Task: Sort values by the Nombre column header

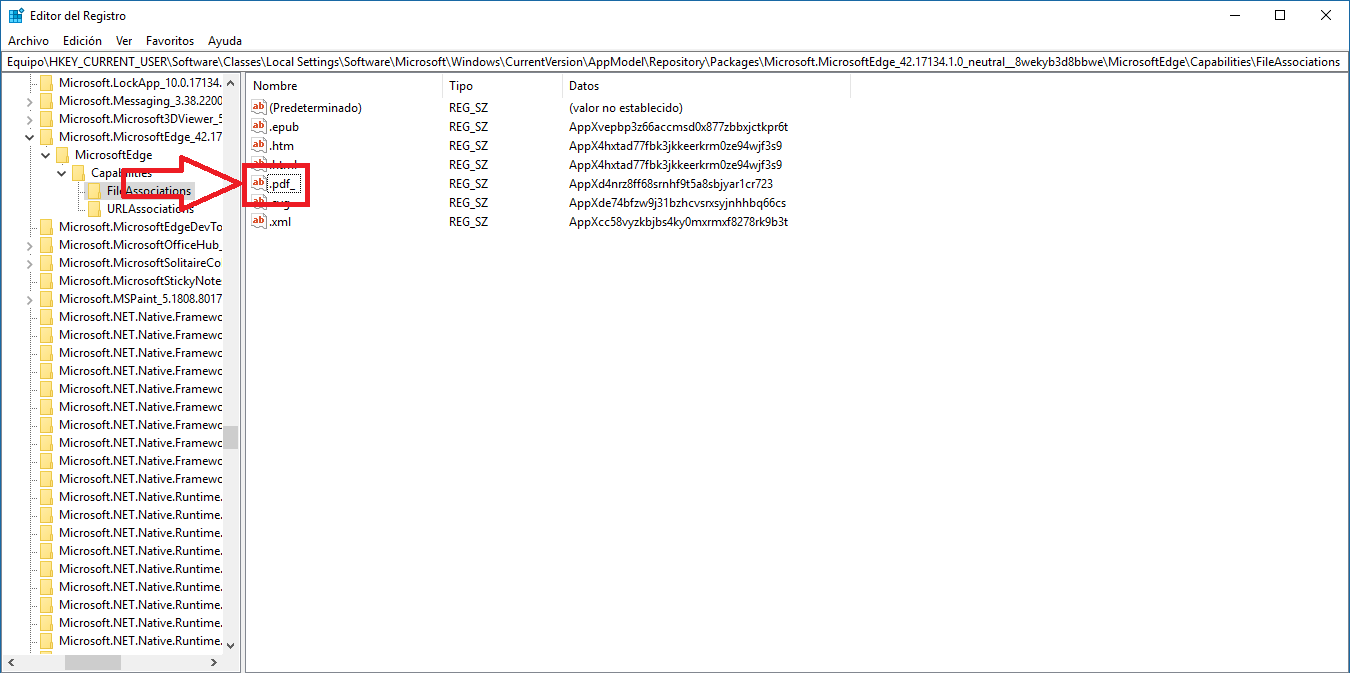Action: (x=344, y=86)
